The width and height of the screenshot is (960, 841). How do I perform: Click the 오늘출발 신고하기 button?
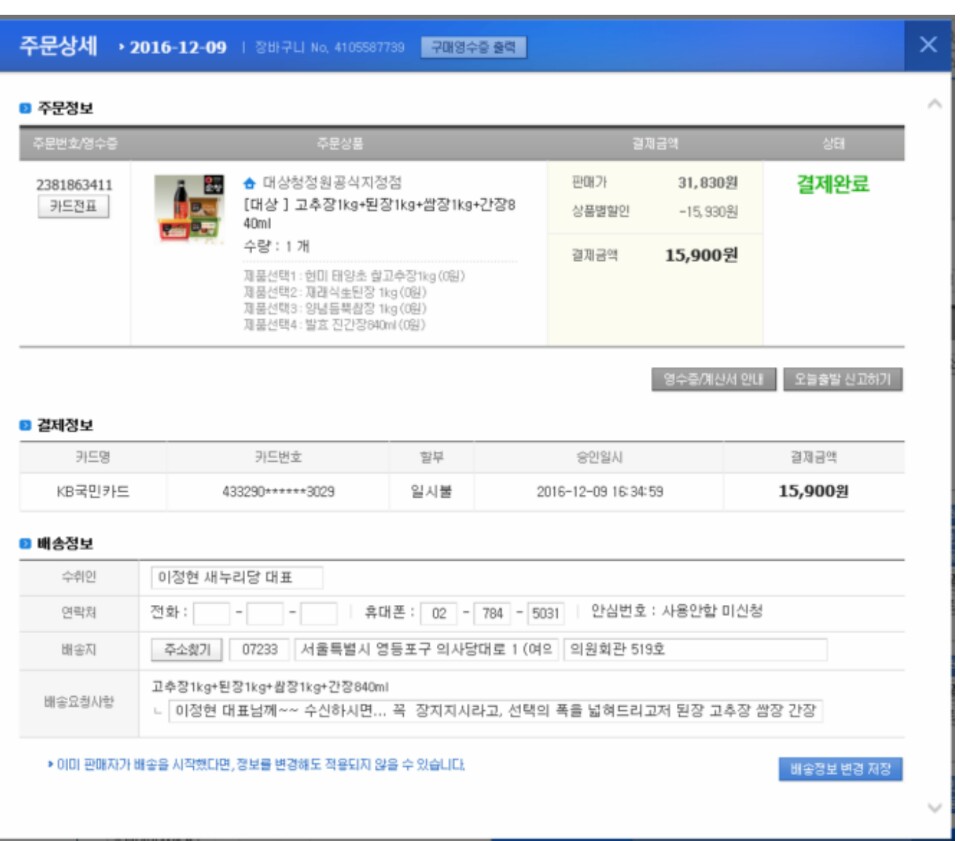click(x=843, y=380)
